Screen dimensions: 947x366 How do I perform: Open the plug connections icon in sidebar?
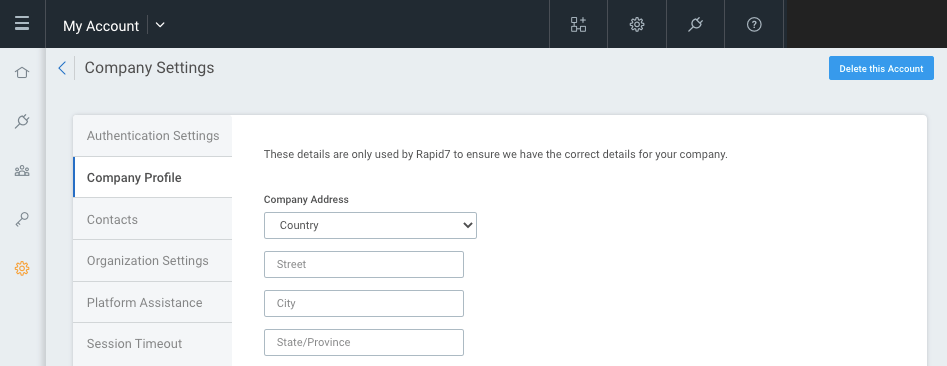coord(22,121)
